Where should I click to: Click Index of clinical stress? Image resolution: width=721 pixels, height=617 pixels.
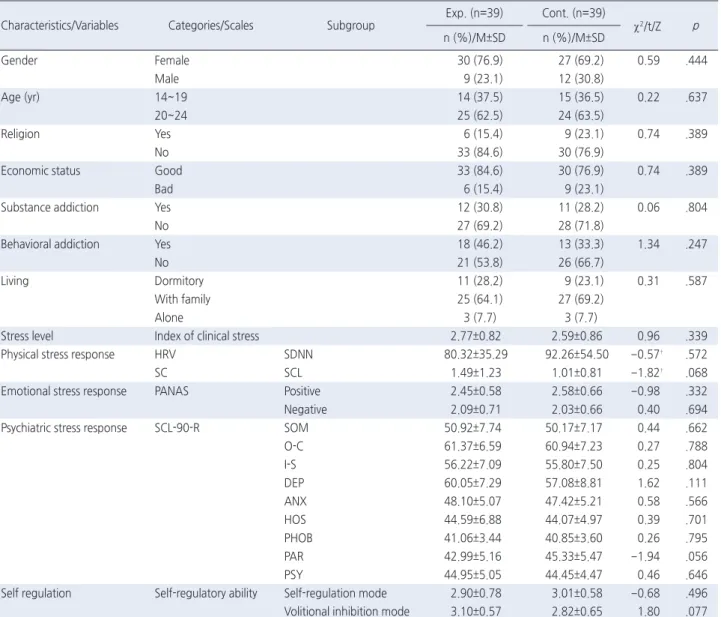206,336
